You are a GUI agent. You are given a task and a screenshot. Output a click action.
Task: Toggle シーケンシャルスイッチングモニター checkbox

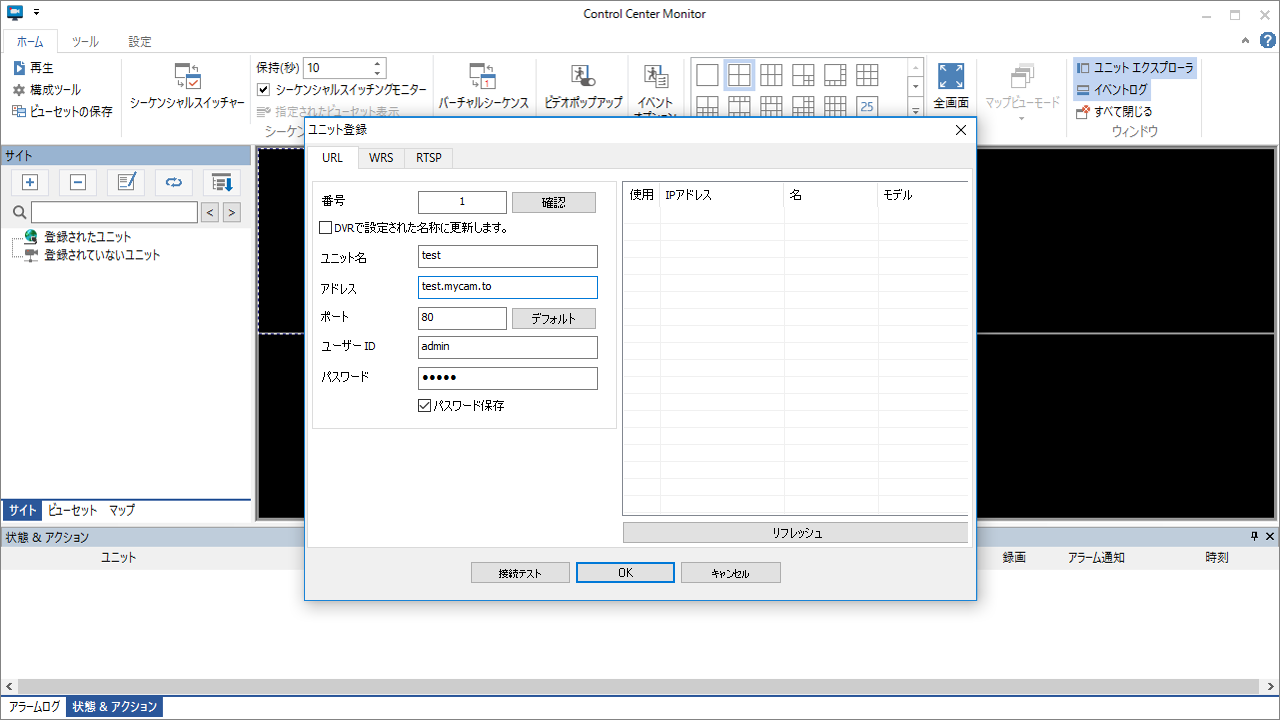[264, 90]
